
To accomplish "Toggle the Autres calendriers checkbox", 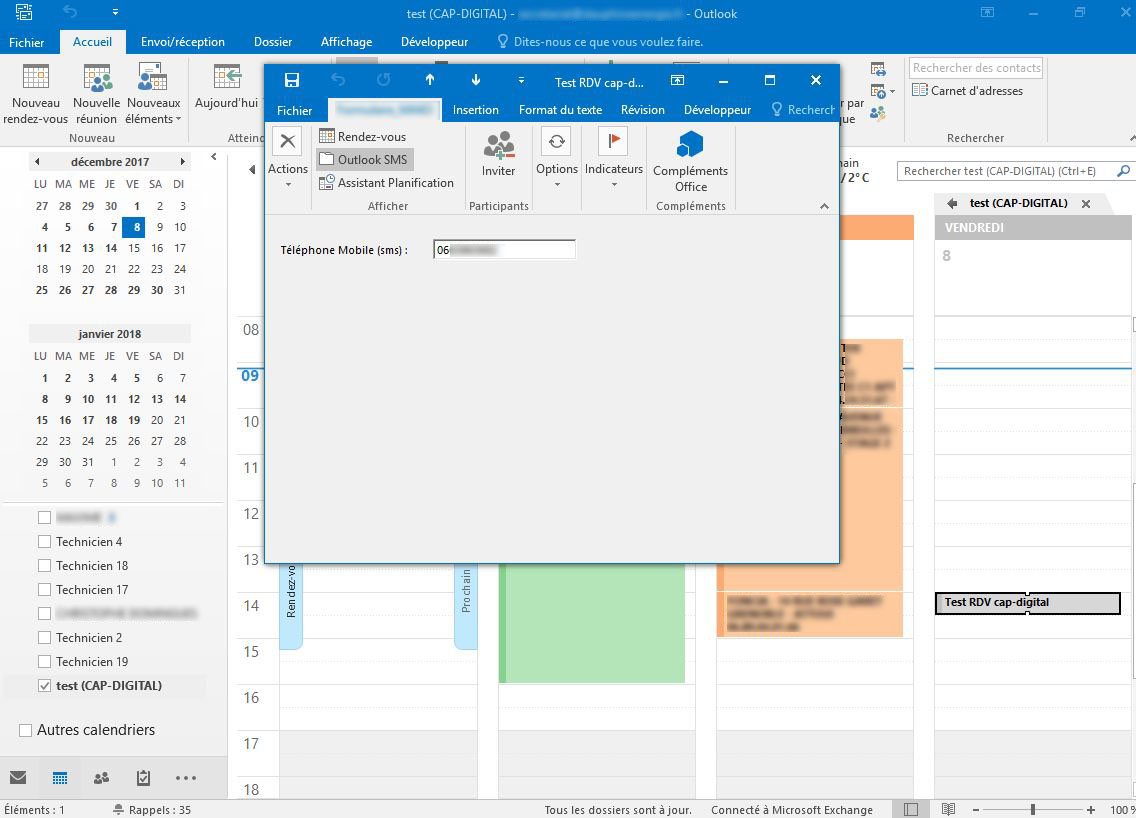I will [x=25, y=730].
